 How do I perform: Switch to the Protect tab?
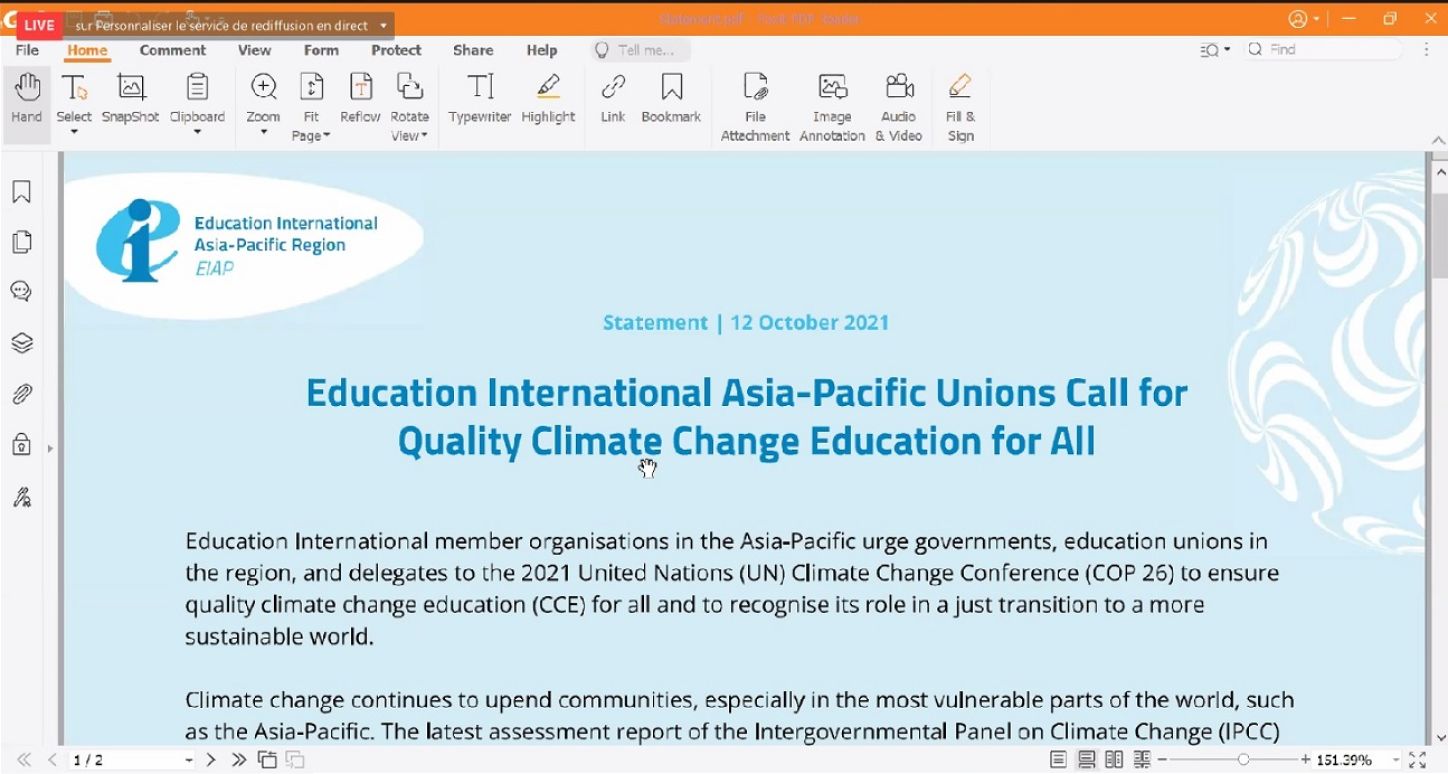pos(396,50)
